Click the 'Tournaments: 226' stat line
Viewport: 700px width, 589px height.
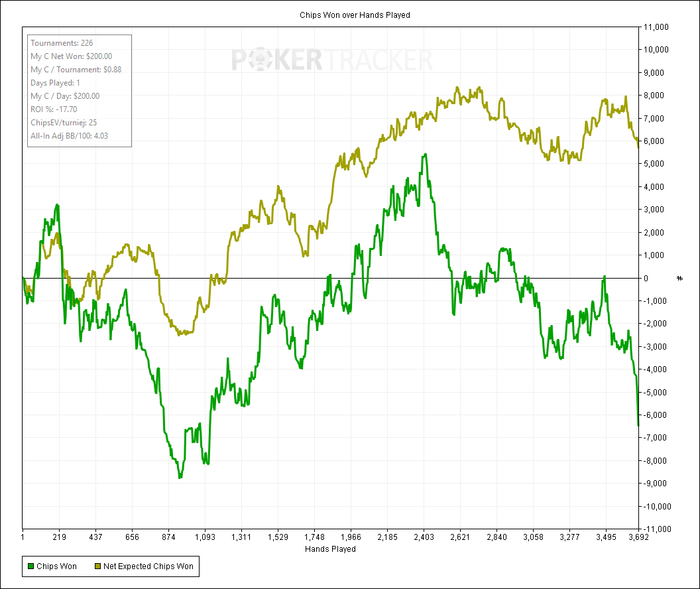62,43
